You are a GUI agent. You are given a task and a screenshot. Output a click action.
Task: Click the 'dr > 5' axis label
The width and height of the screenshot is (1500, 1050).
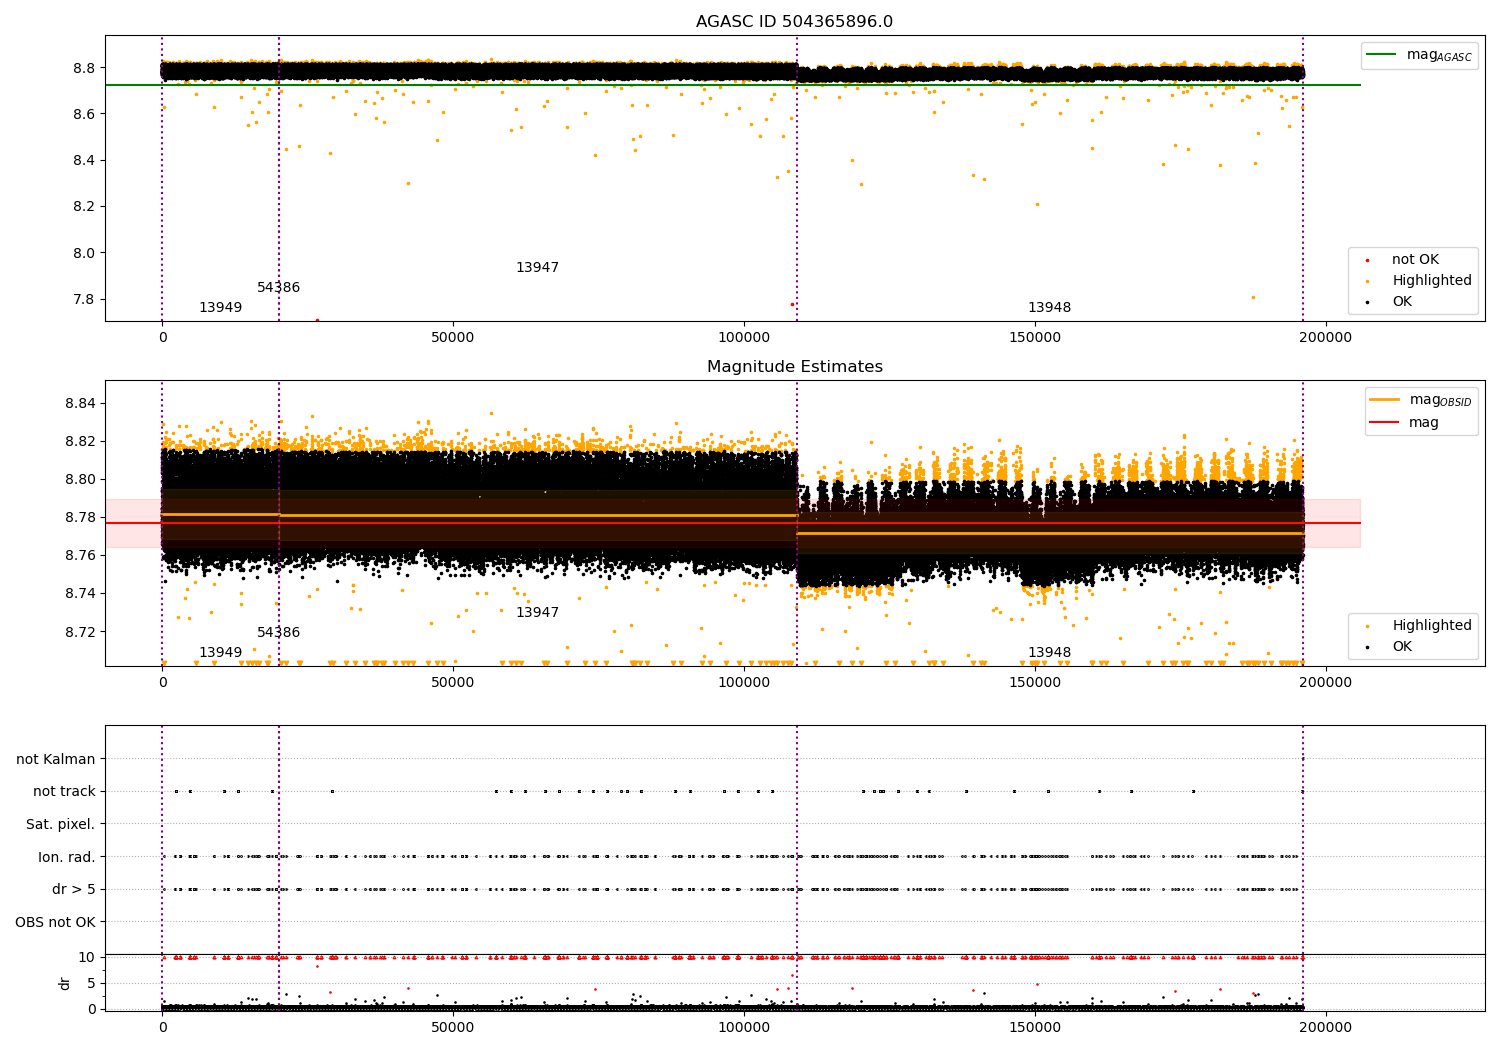[73, 890]
